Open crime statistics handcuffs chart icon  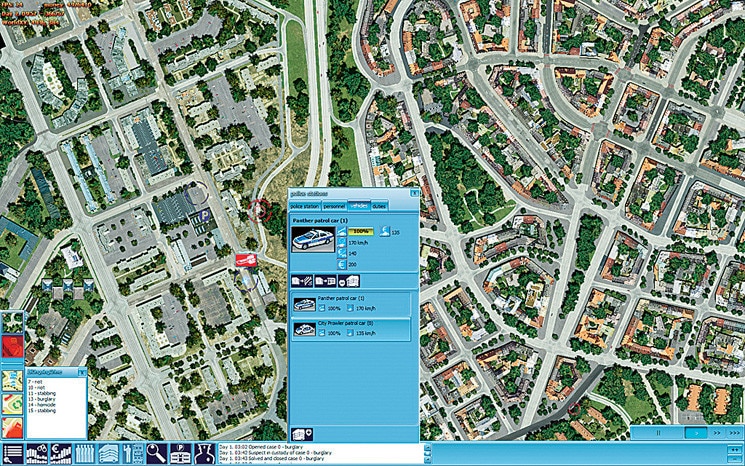pyautogui.click(x=36, y=454)
